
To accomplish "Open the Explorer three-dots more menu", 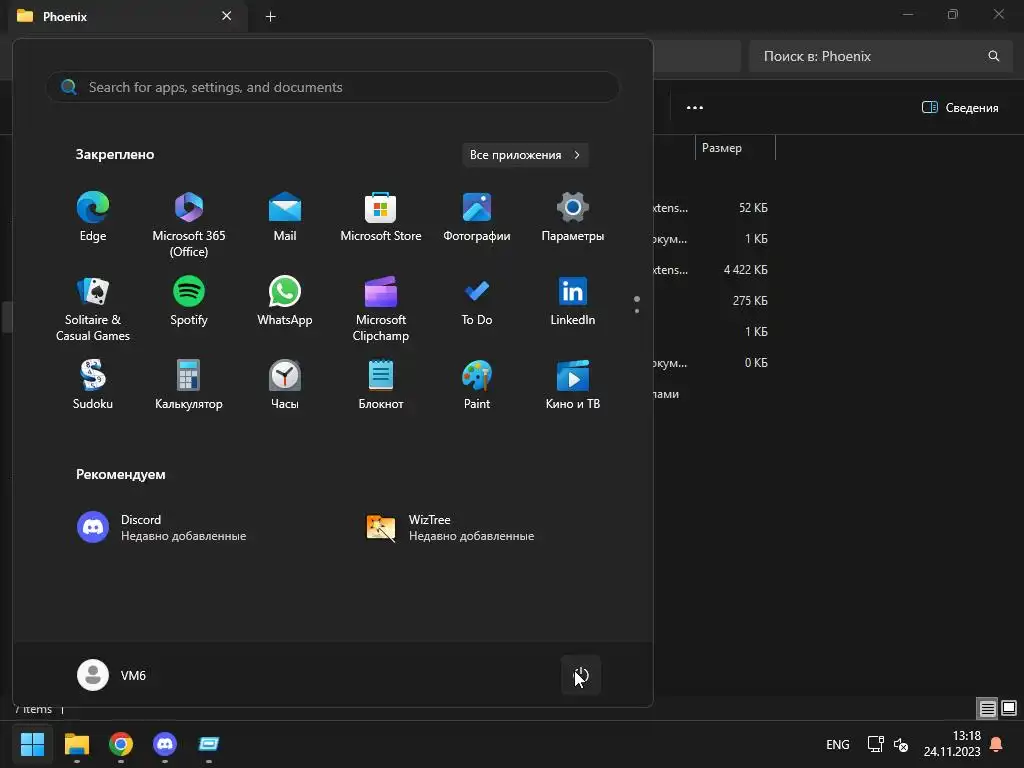I will coord(695,107).
